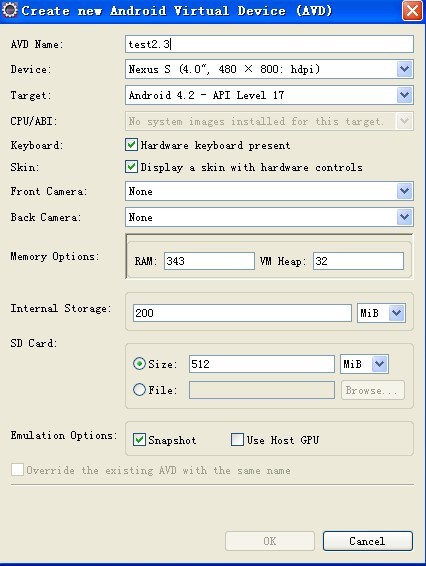Click the AVD Name text field
This screenshot has height=566, width=426.
[269, 44]
